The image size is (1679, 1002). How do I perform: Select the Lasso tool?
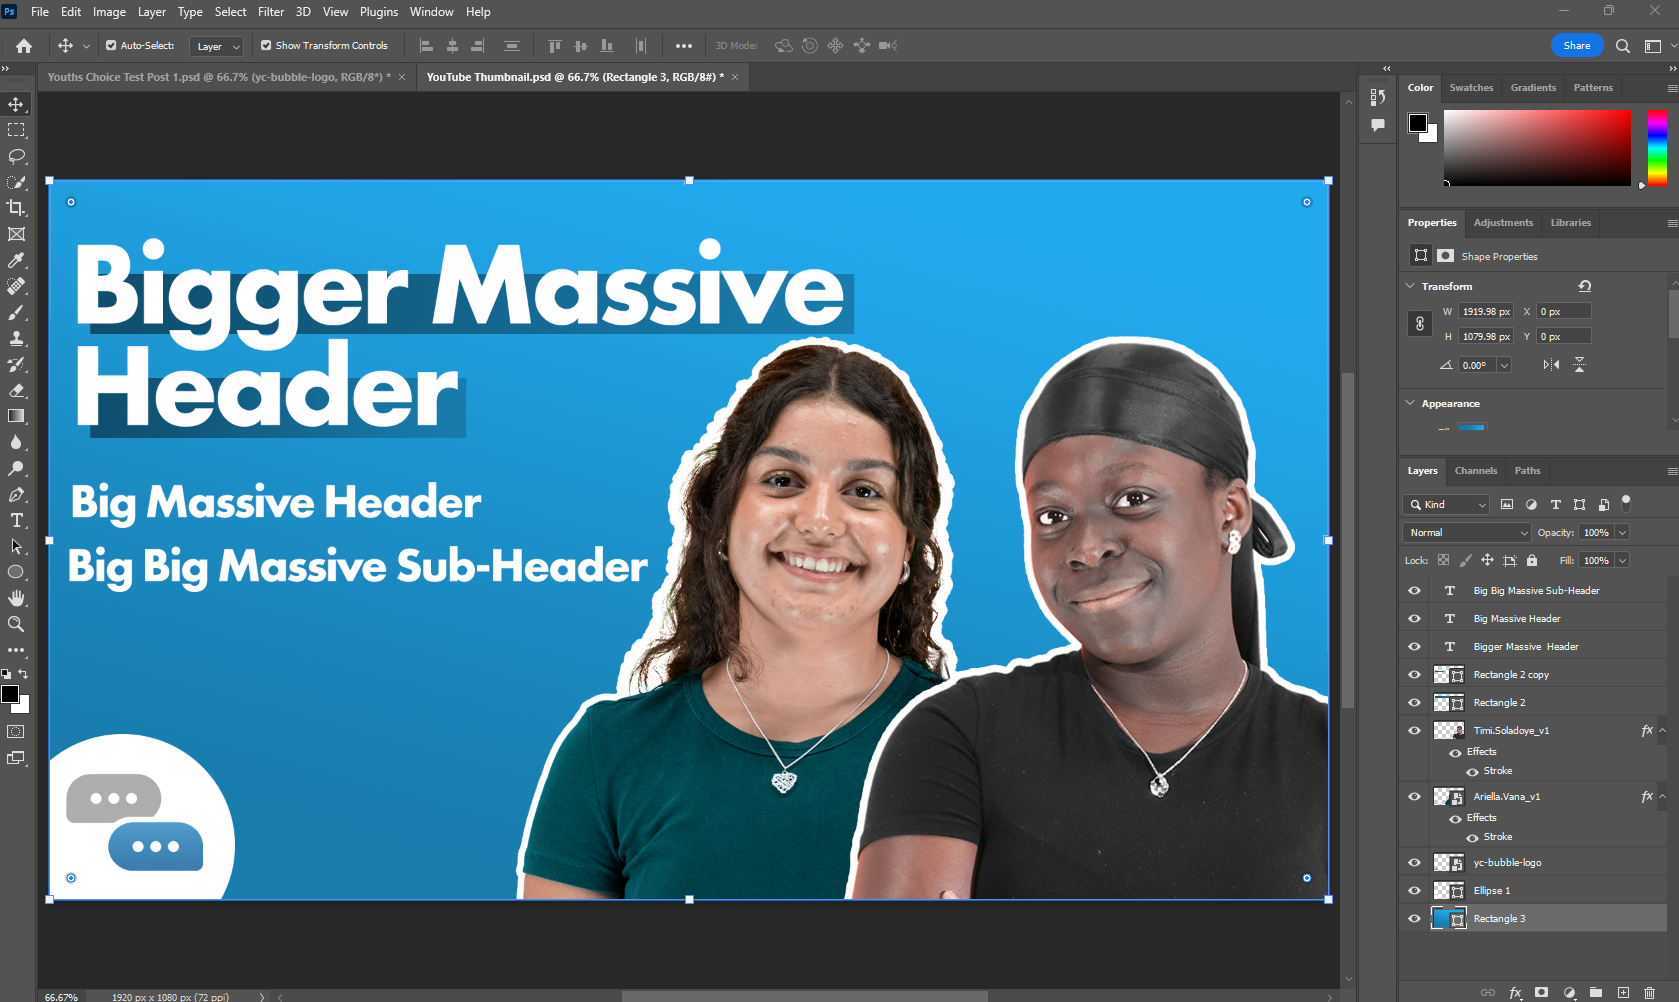[x=16, y=156]
